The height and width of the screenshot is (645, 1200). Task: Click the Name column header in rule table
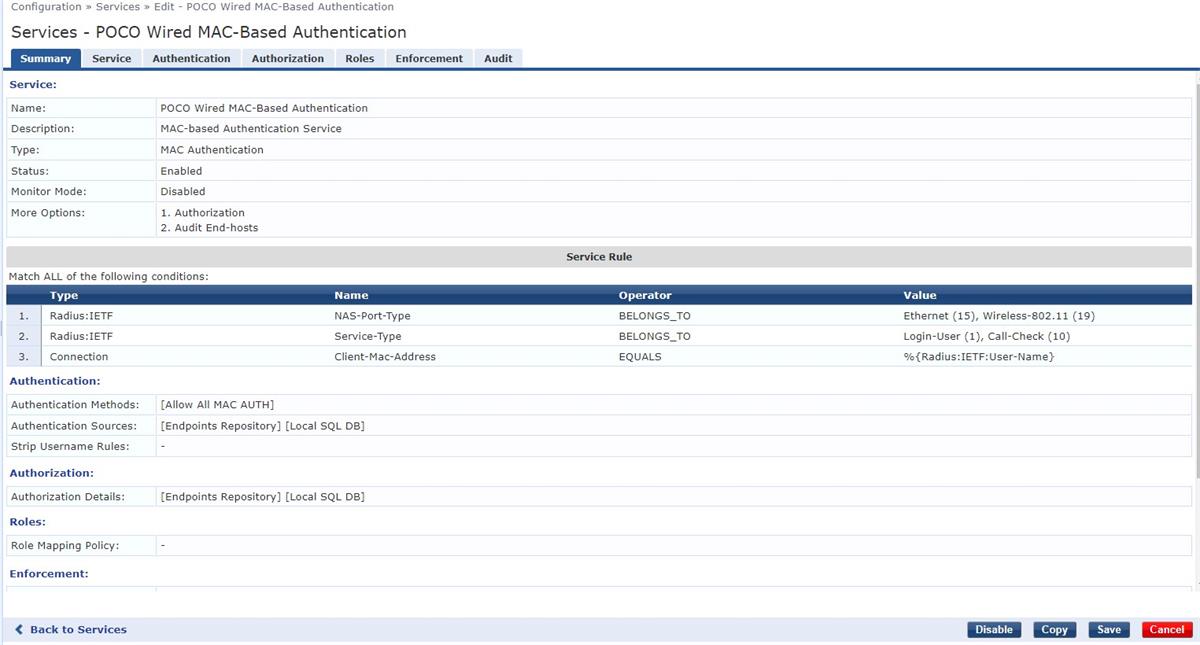point(351,295)
